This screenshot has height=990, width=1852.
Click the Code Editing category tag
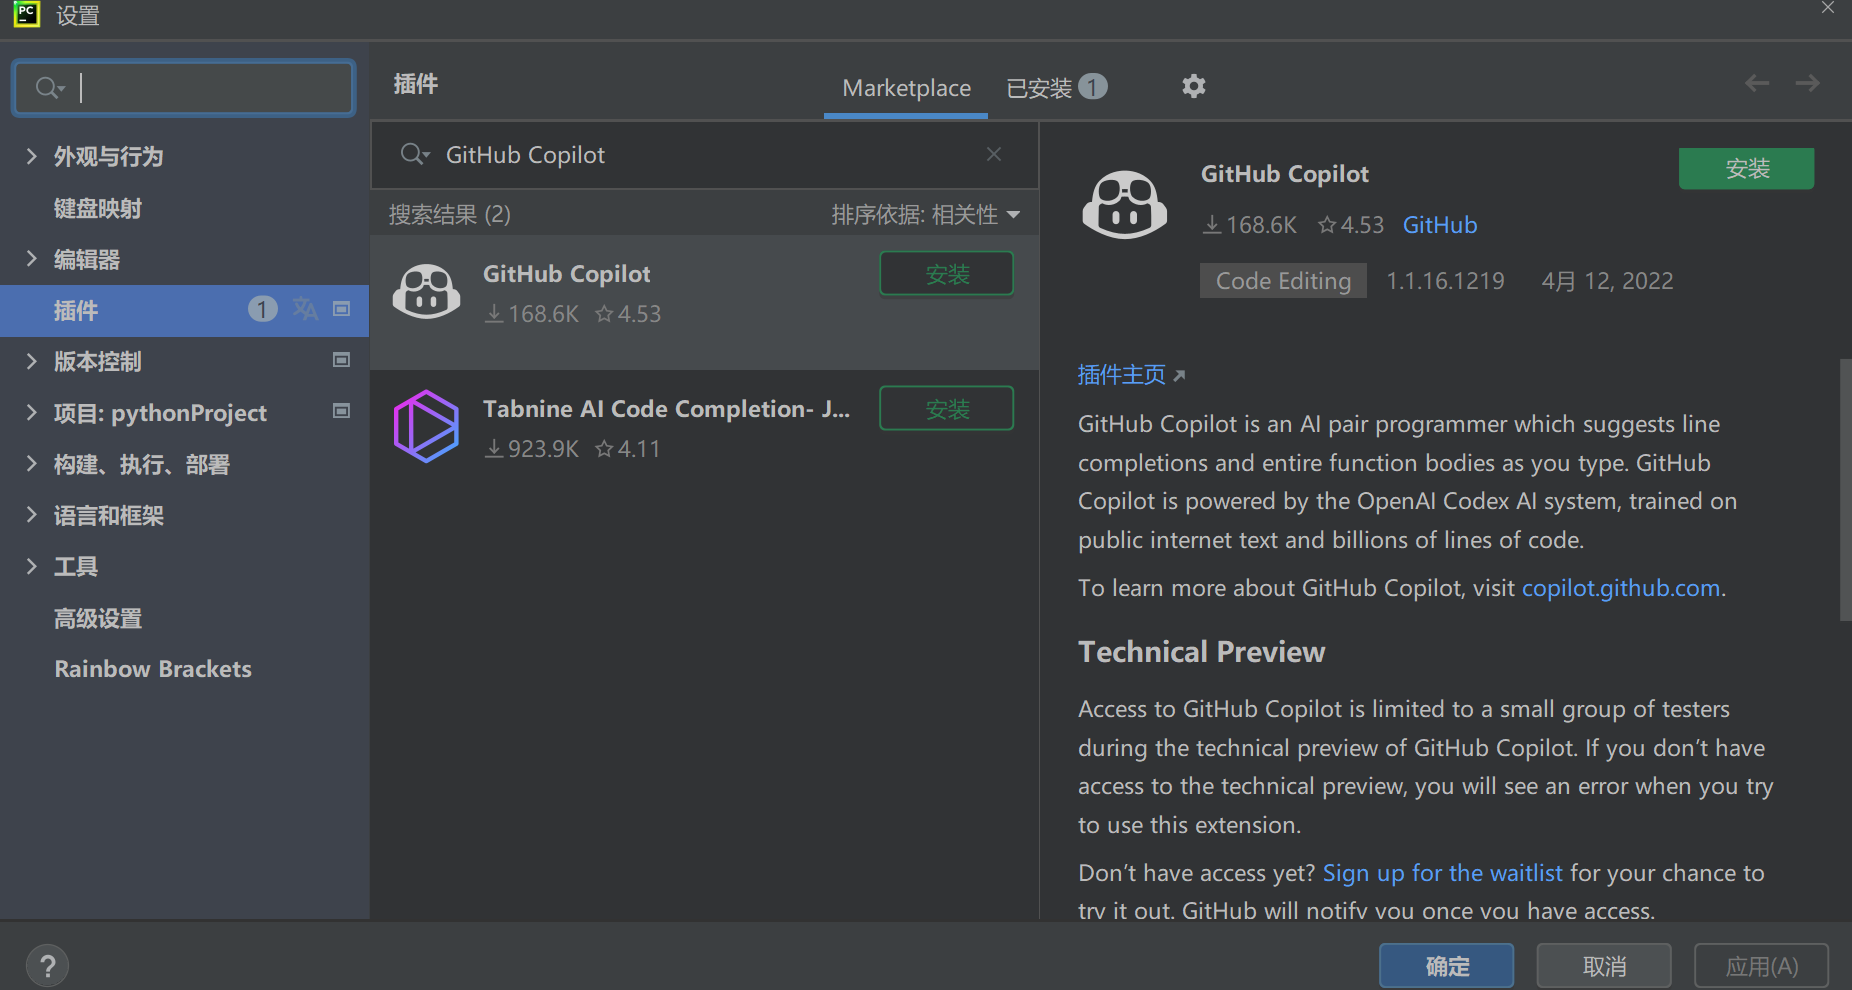[x=1283, y=281]
